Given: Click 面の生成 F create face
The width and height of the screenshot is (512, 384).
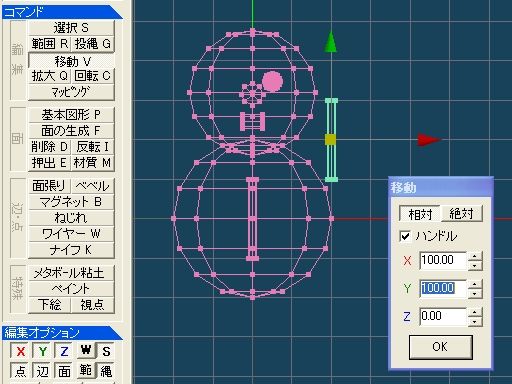Looking at the screenshot, I should (x=71, y=131).
